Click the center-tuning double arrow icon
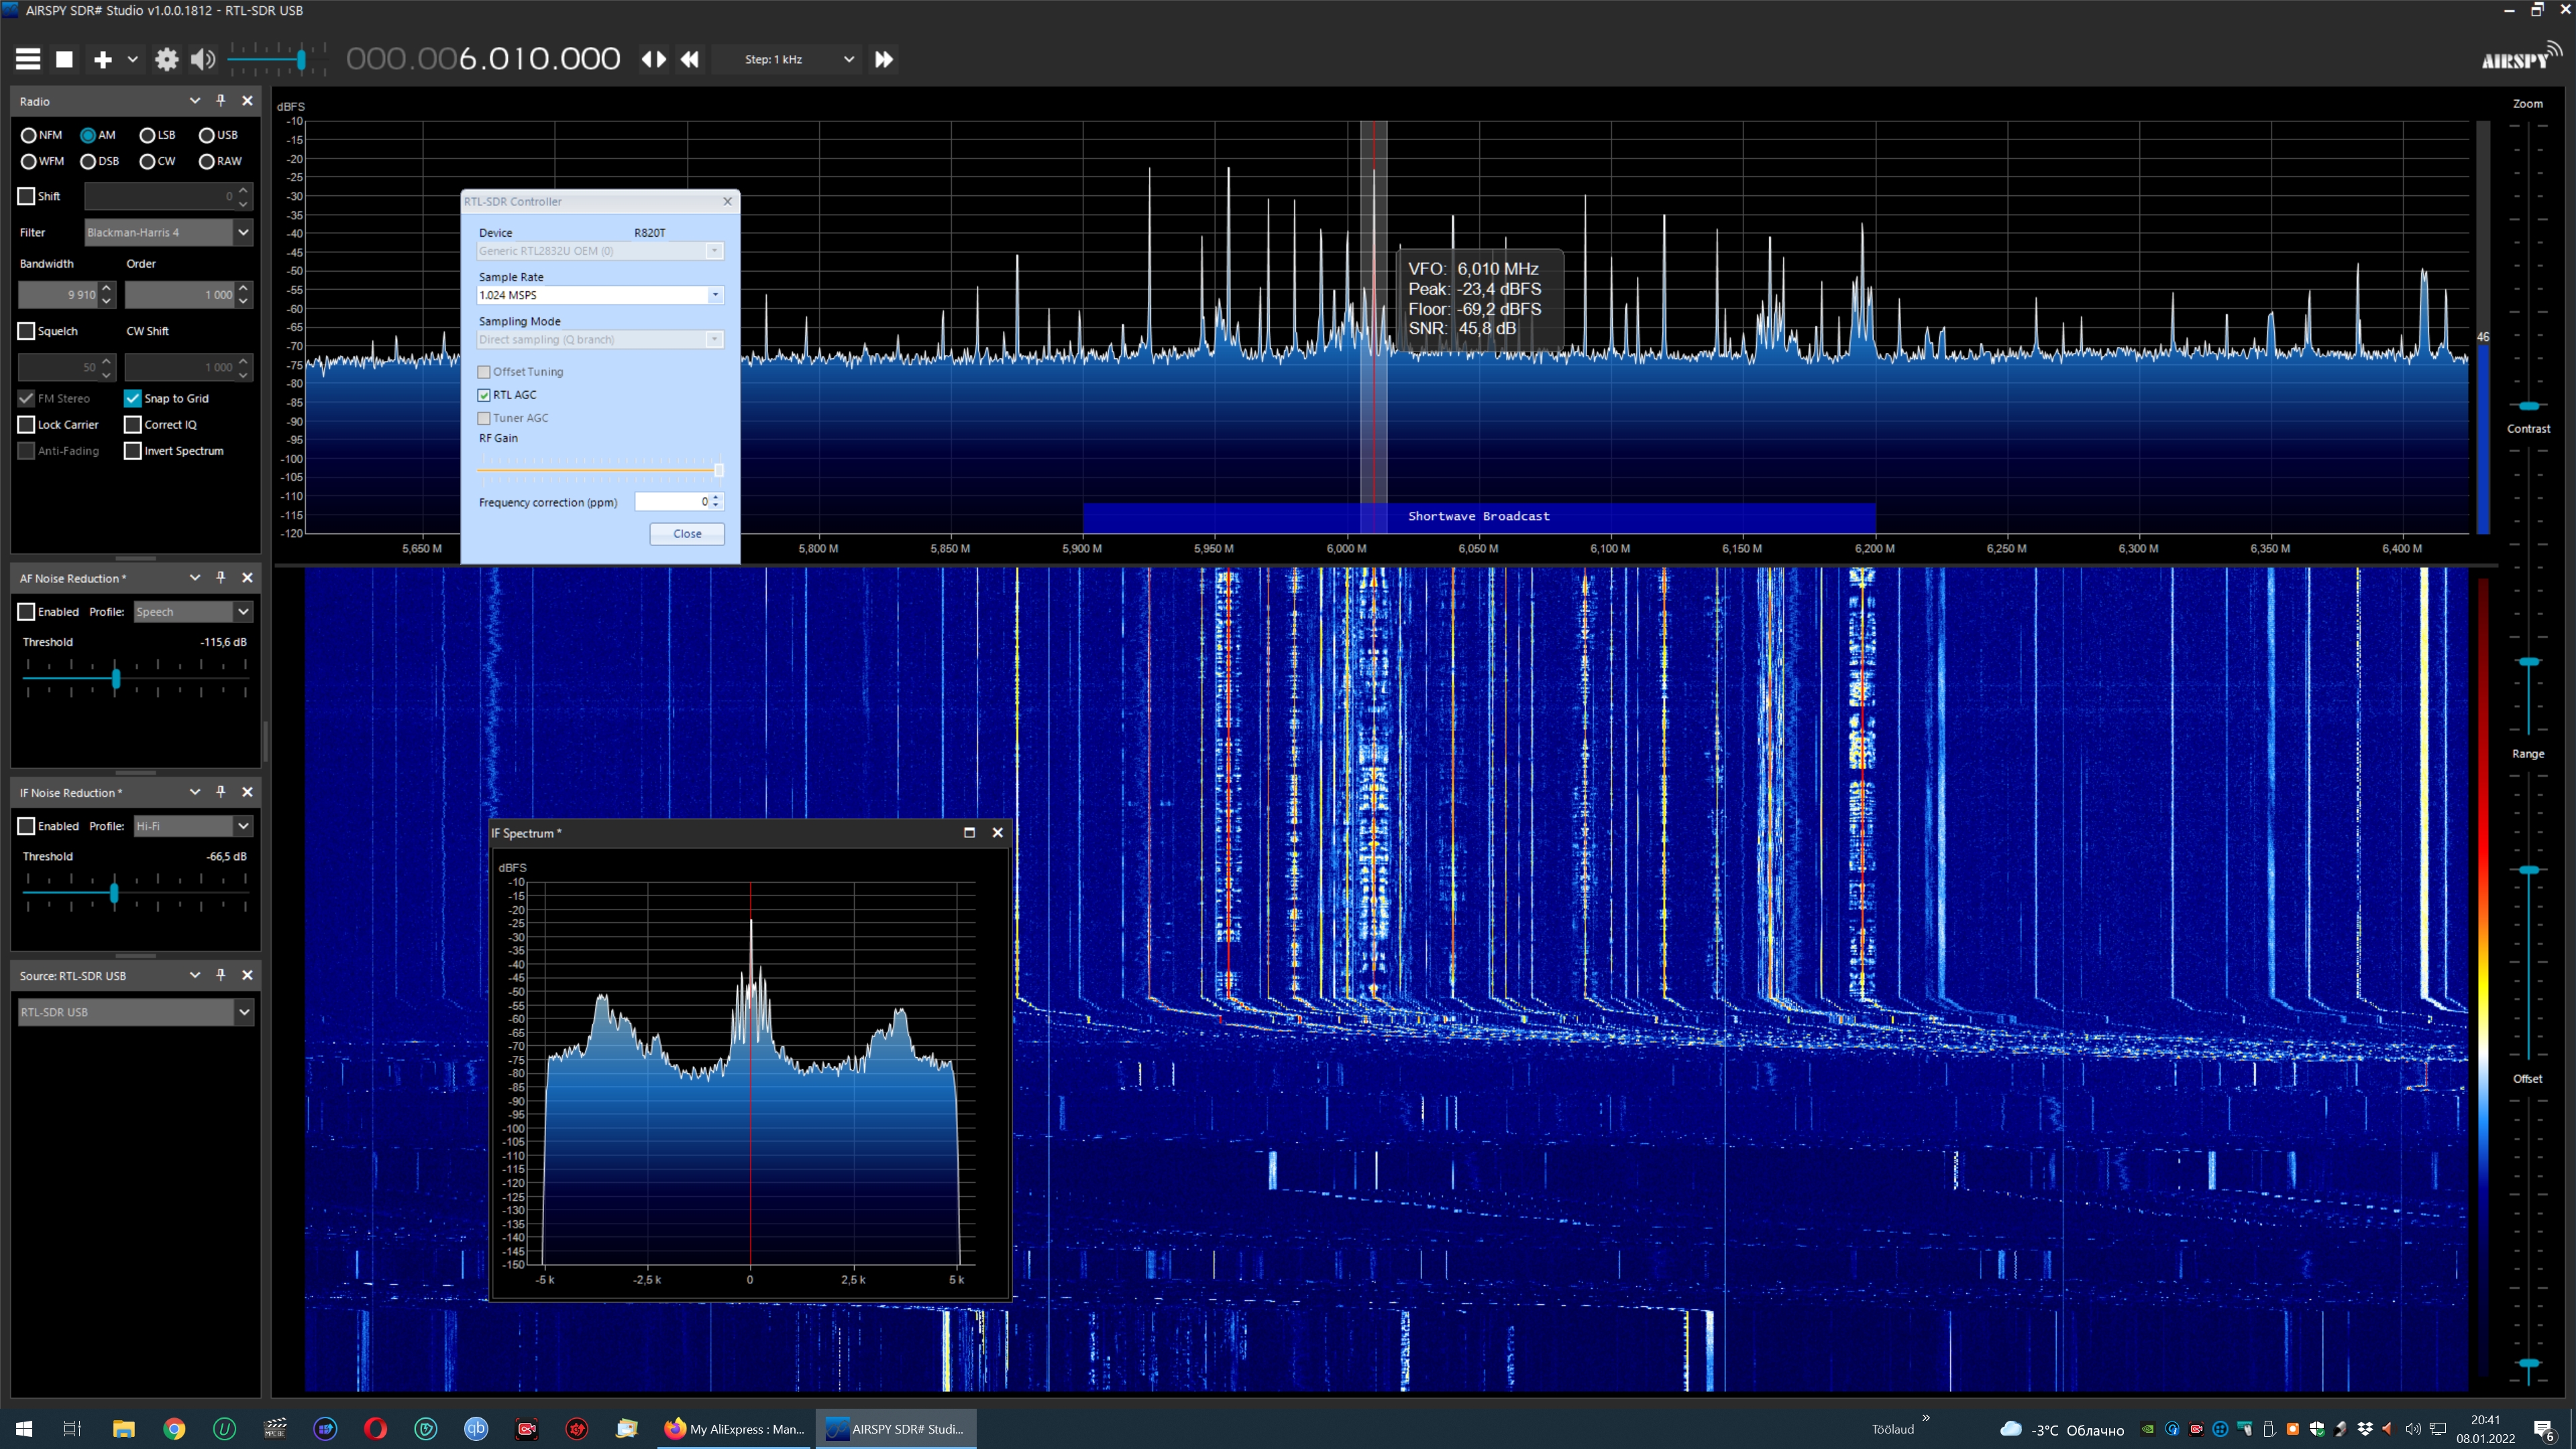Image resolution: width=2576 pixels, height=1449 pixels. 653,59
